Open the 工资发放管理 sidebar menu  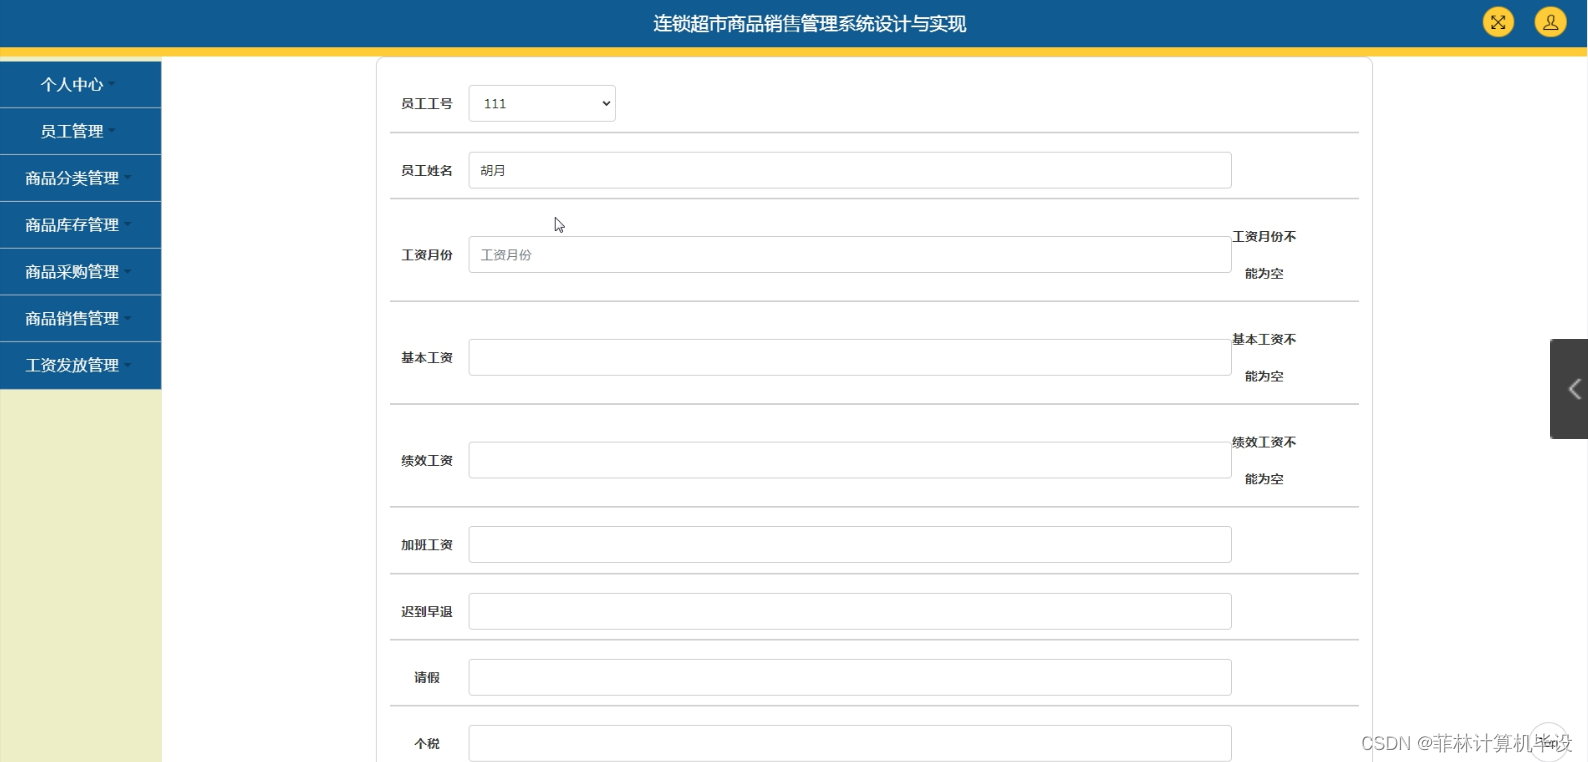(80, 365)
